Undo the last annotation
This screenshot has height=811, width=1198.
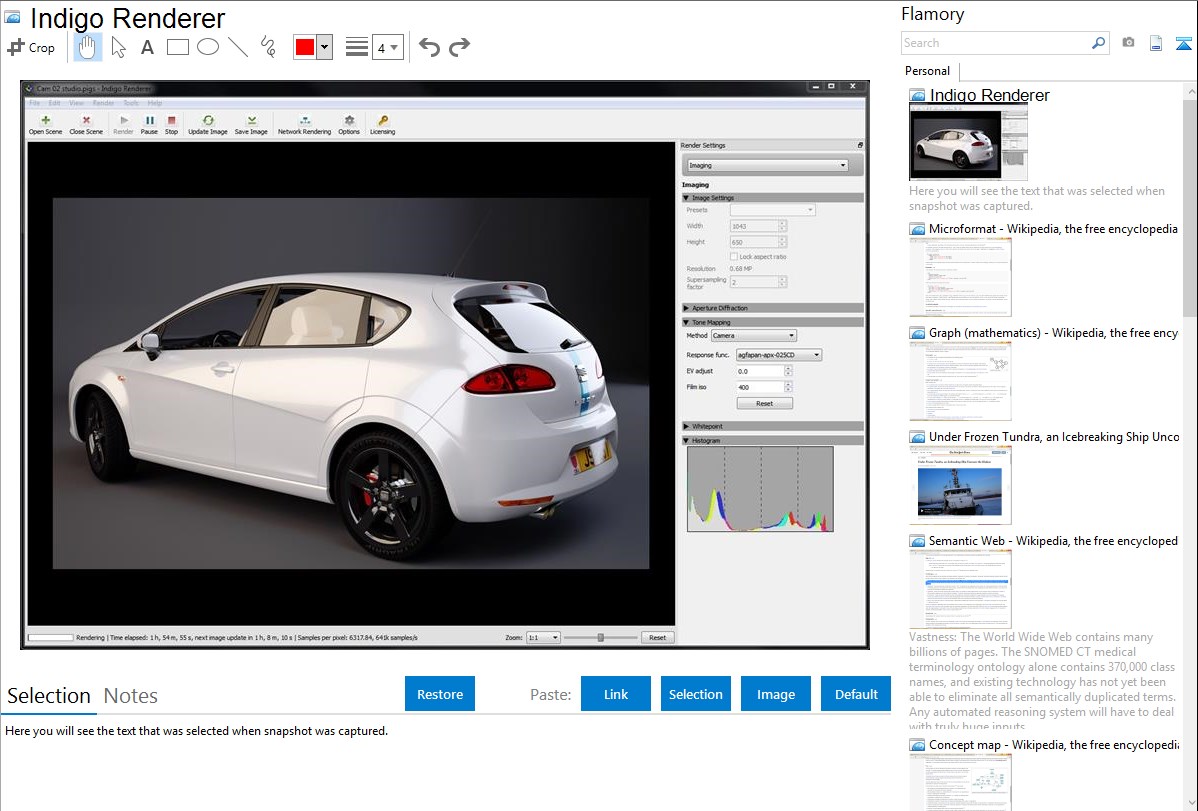pyautogui.click(x=429, y=47)
